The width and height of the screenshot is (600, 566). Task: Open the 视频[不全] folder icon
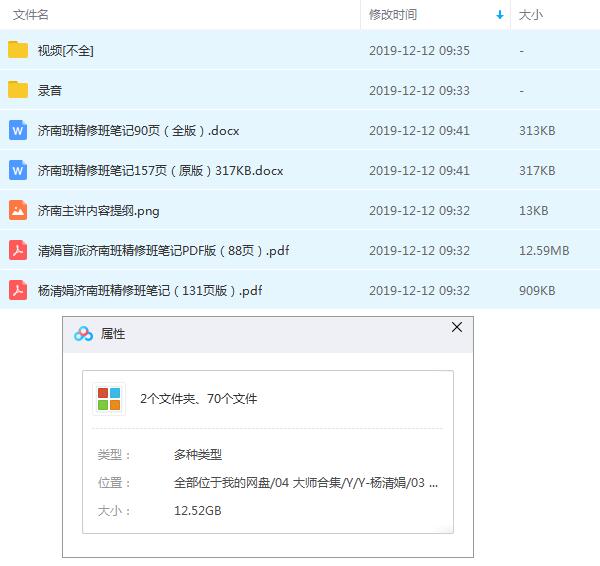[x=18, y=50]
